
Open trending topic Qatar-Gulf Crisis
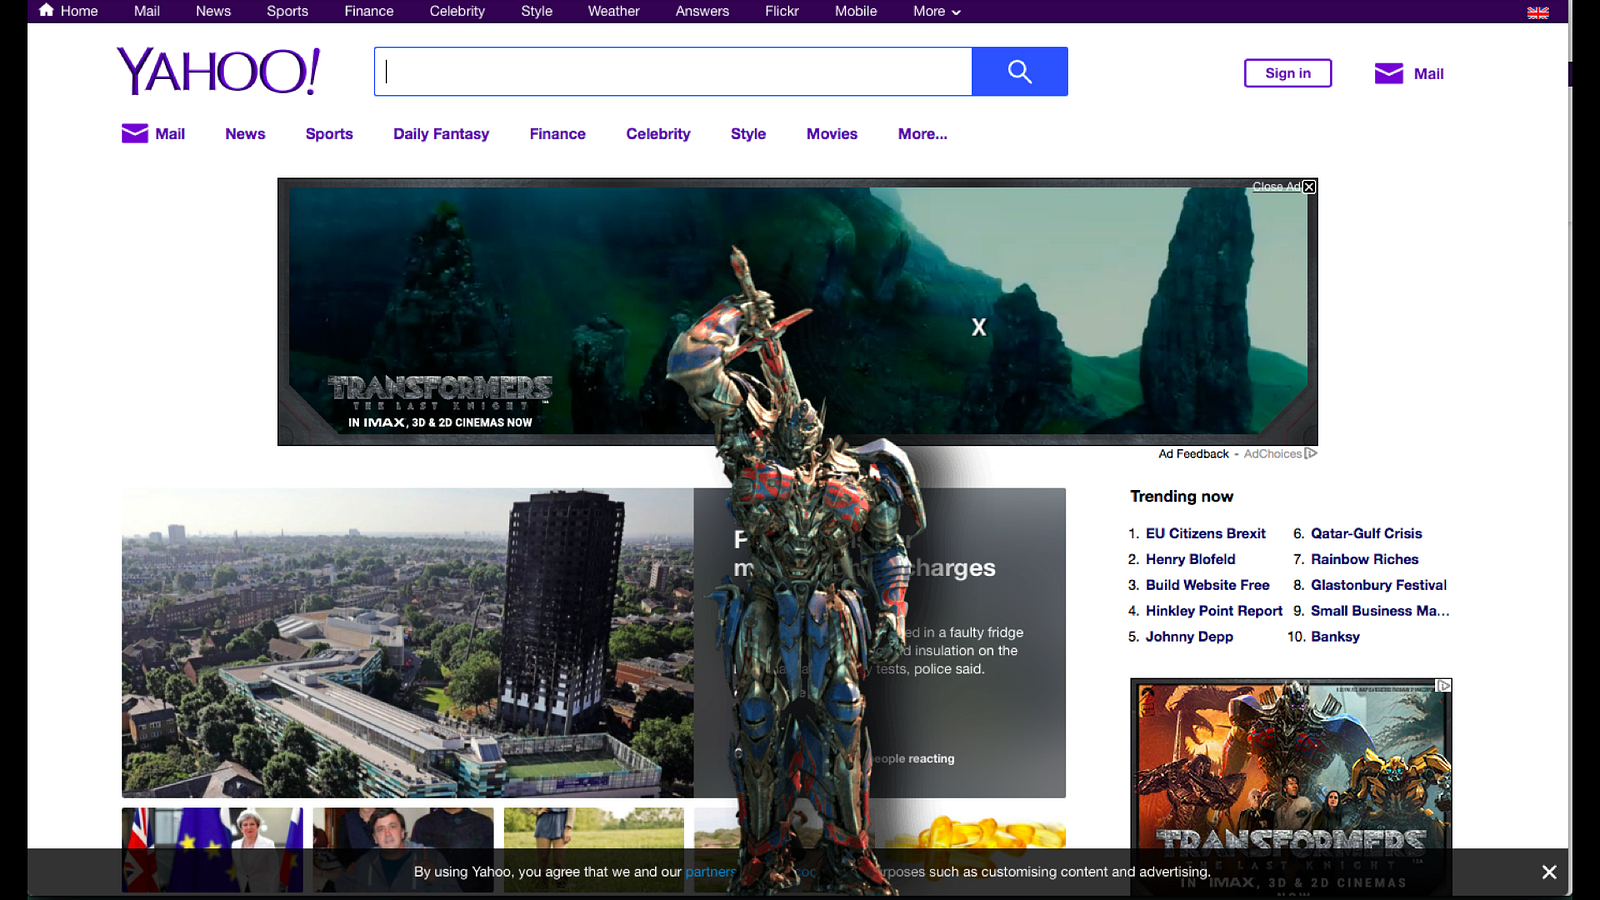pos(1367,534)
